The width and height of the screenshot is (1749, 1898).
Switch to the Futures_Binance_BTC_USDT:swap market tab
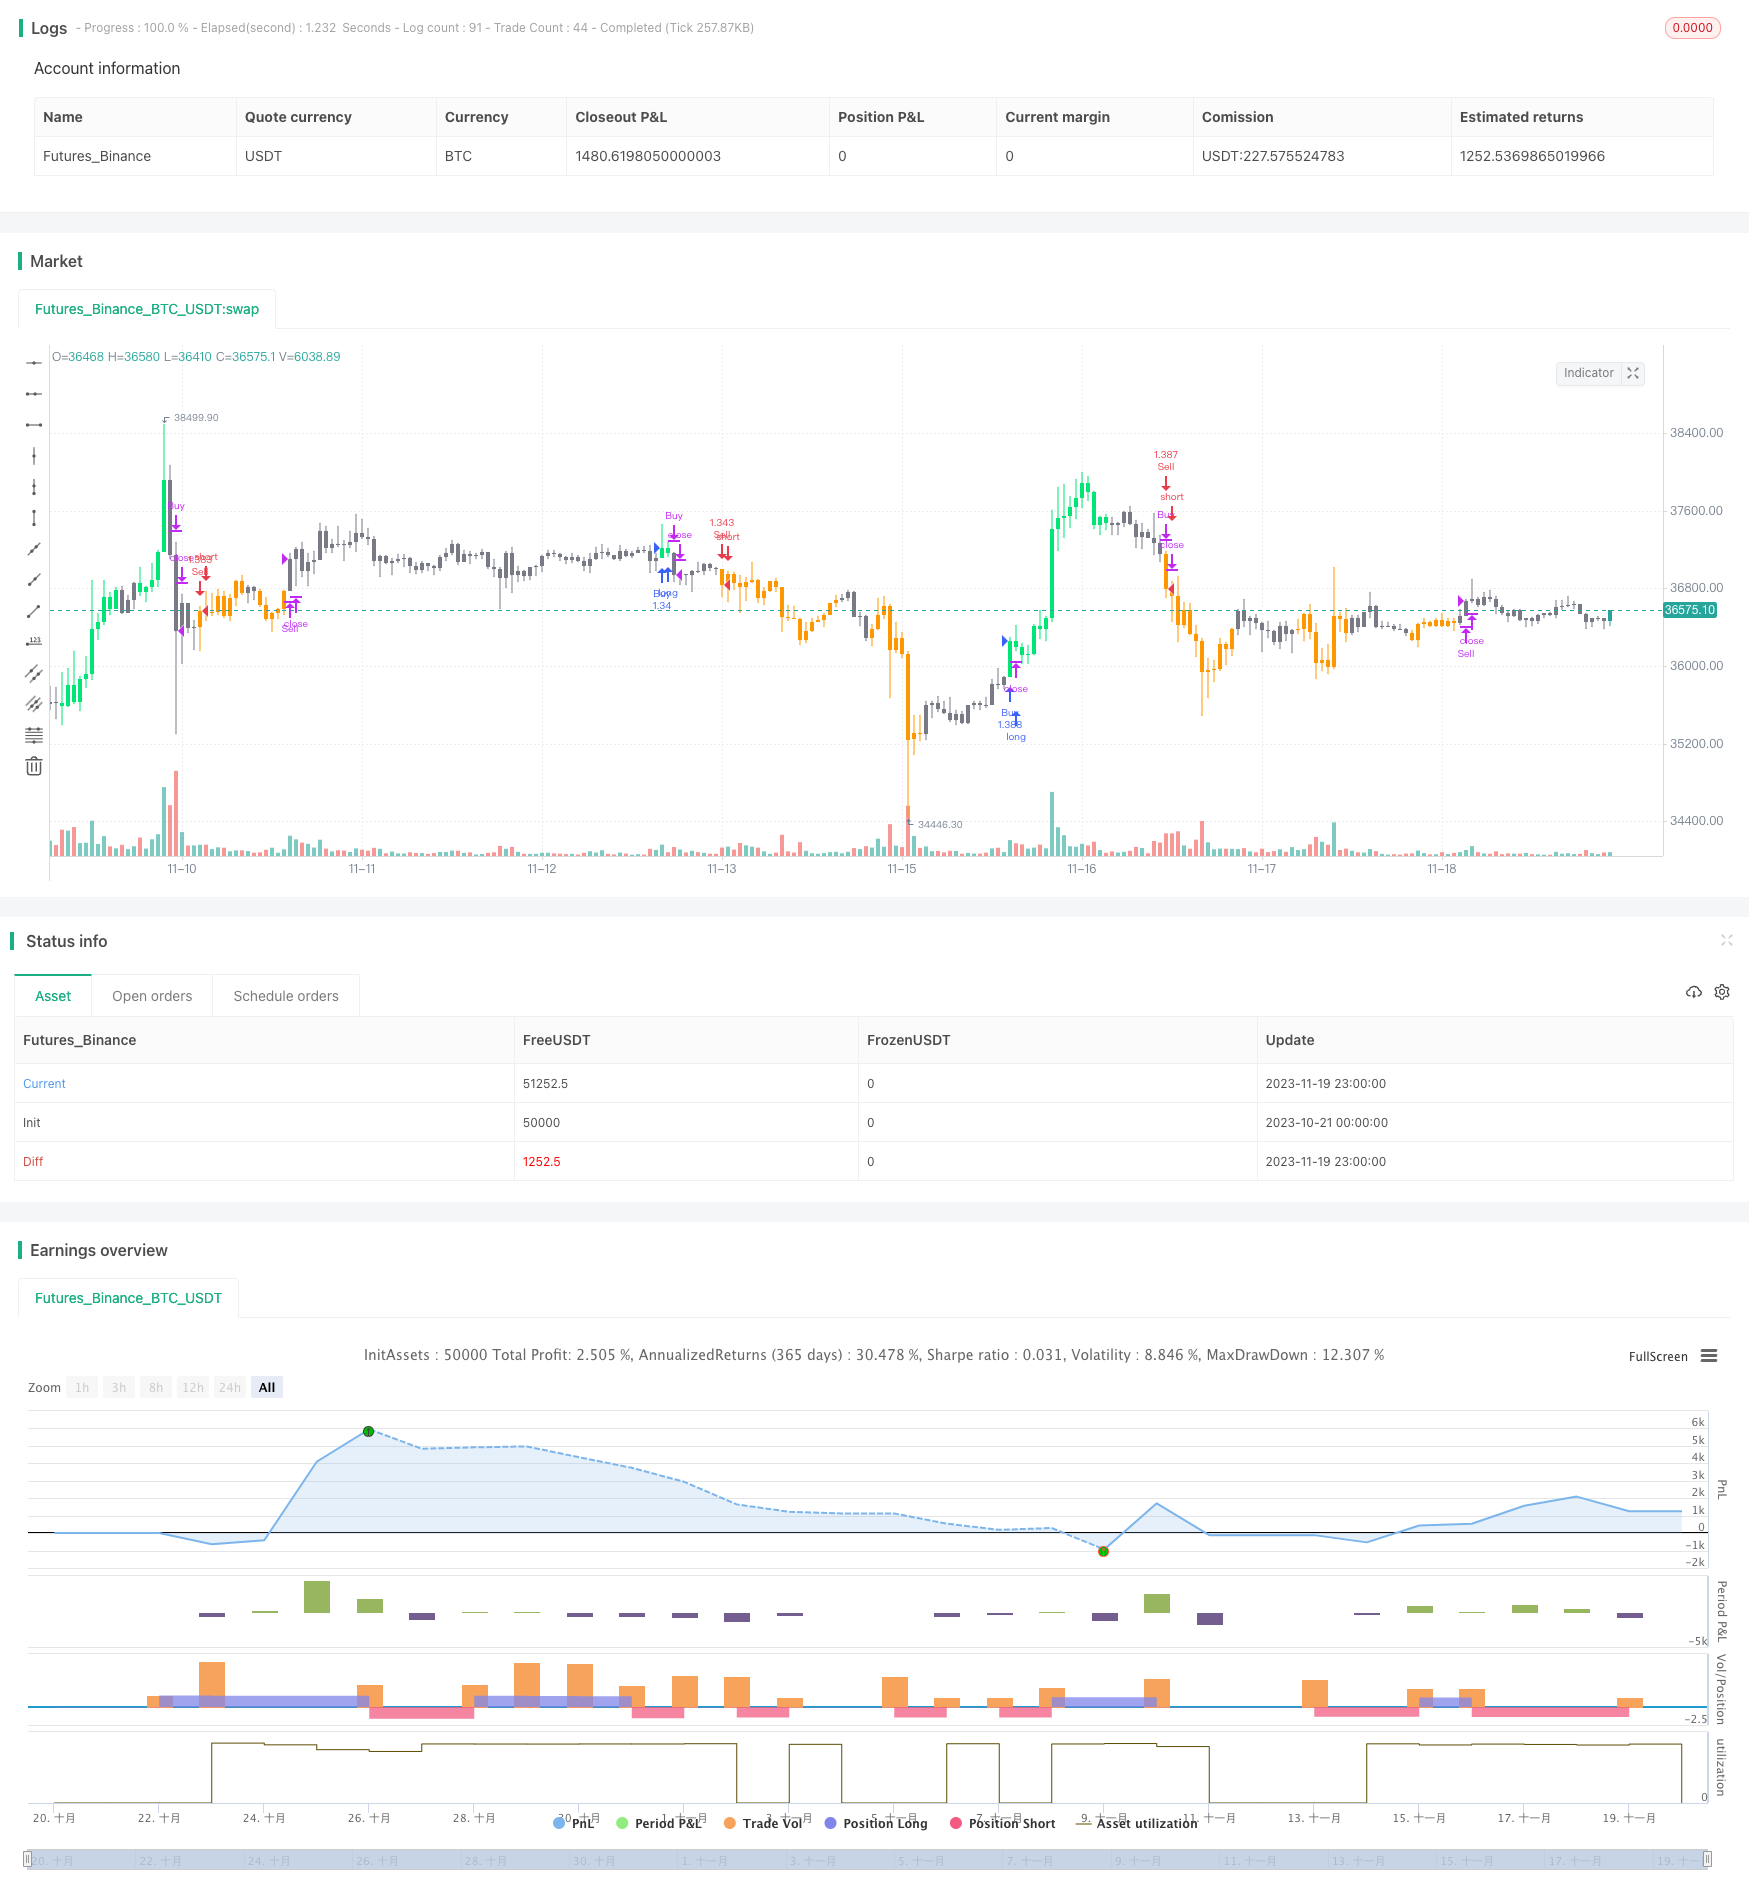coord(147,309)
